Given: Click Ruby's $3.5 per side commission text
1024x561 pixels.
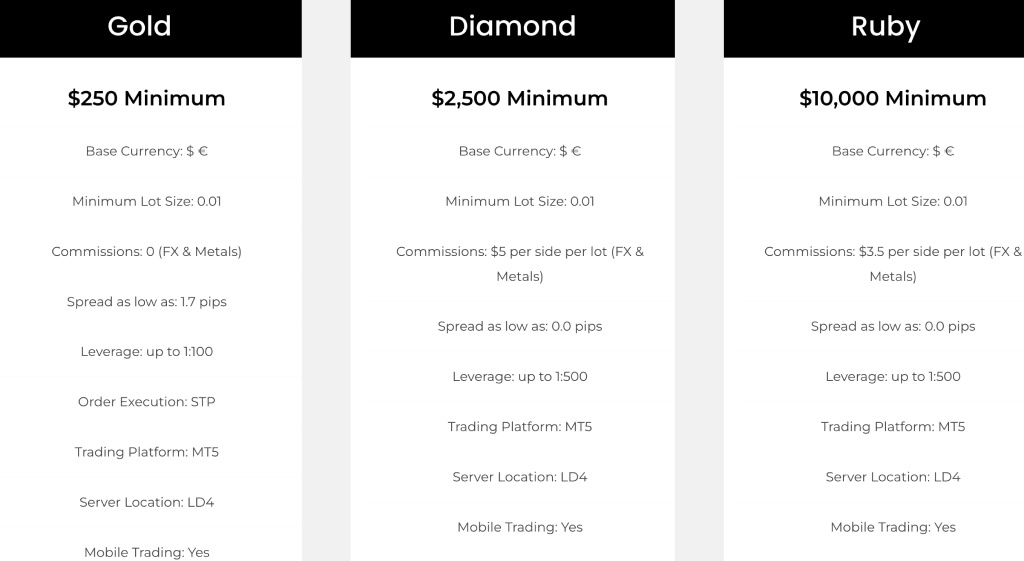Looking at the screenshot, I should 893,264.
